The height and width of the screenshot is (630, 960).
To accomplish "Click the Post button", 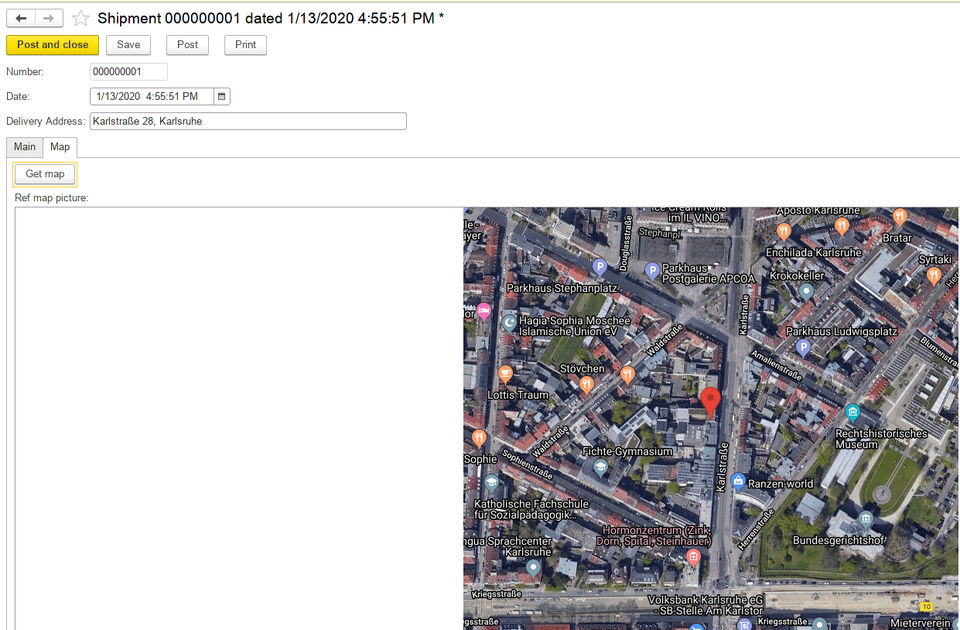I will pos(187,45).
